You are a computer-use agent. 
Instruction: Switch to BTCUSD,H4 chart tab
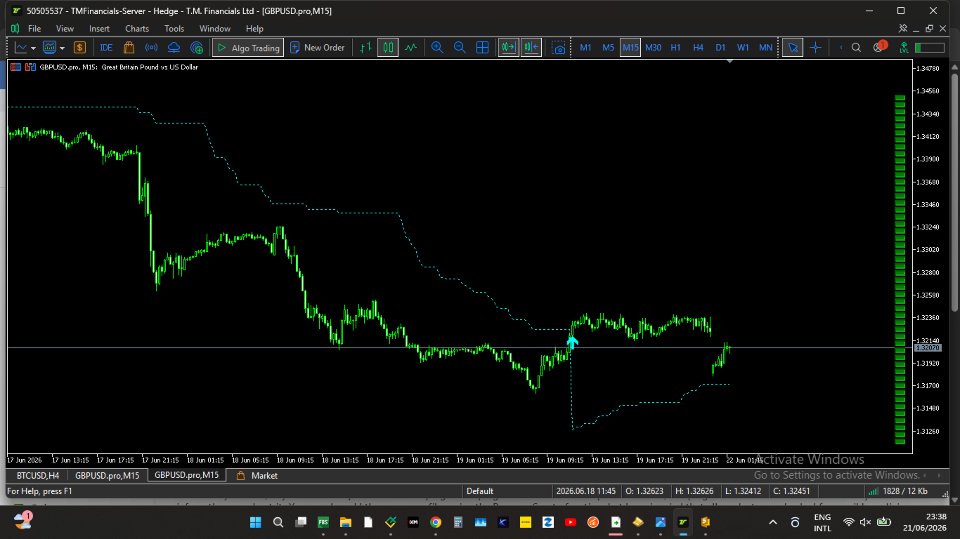[38, 475]
